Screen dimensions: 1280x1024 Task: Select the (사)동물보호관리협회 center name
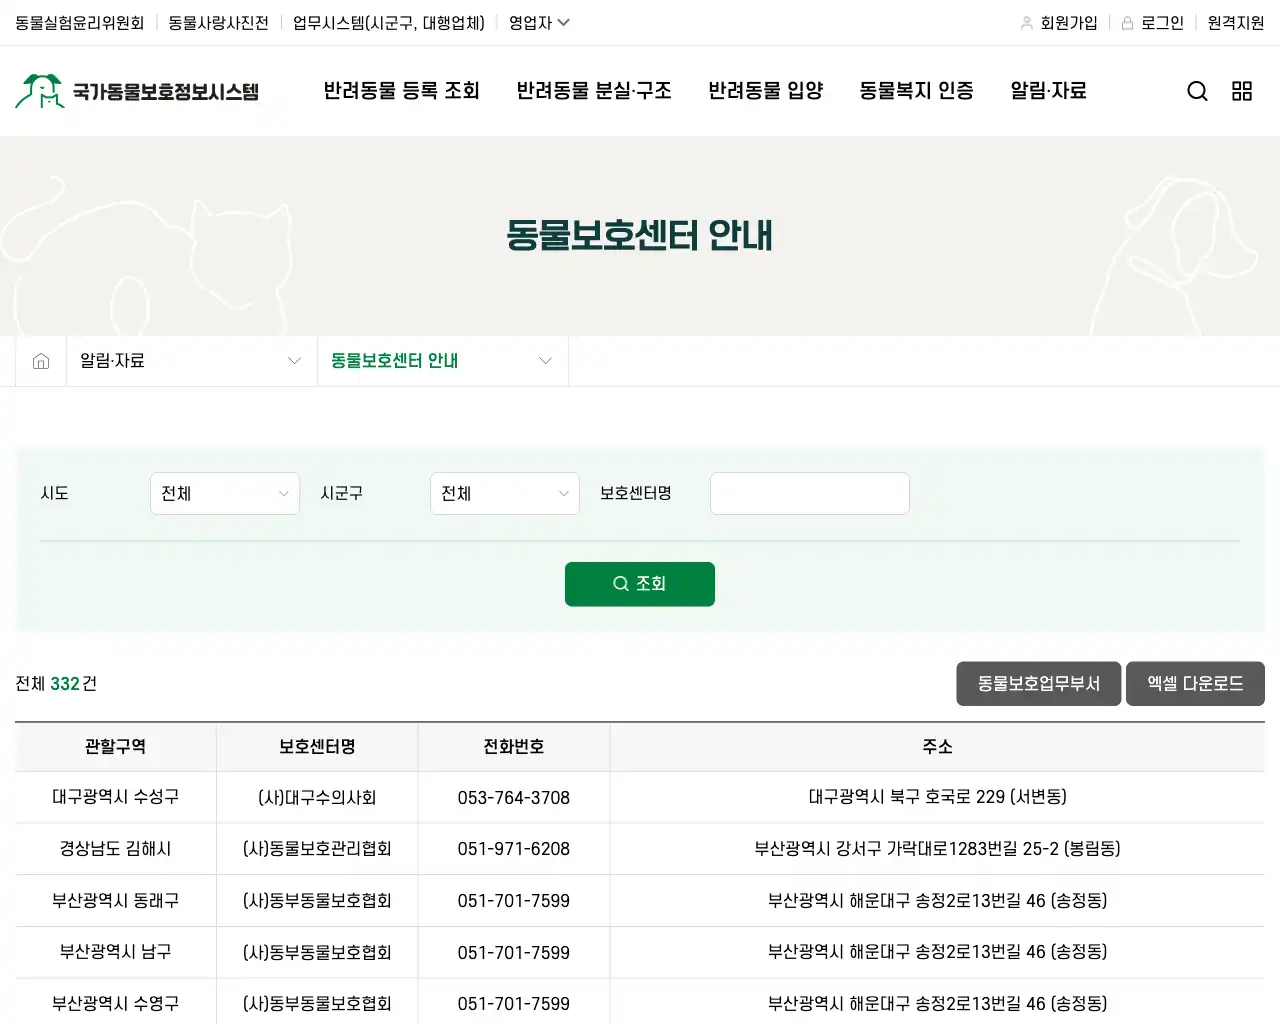(317, 849)
